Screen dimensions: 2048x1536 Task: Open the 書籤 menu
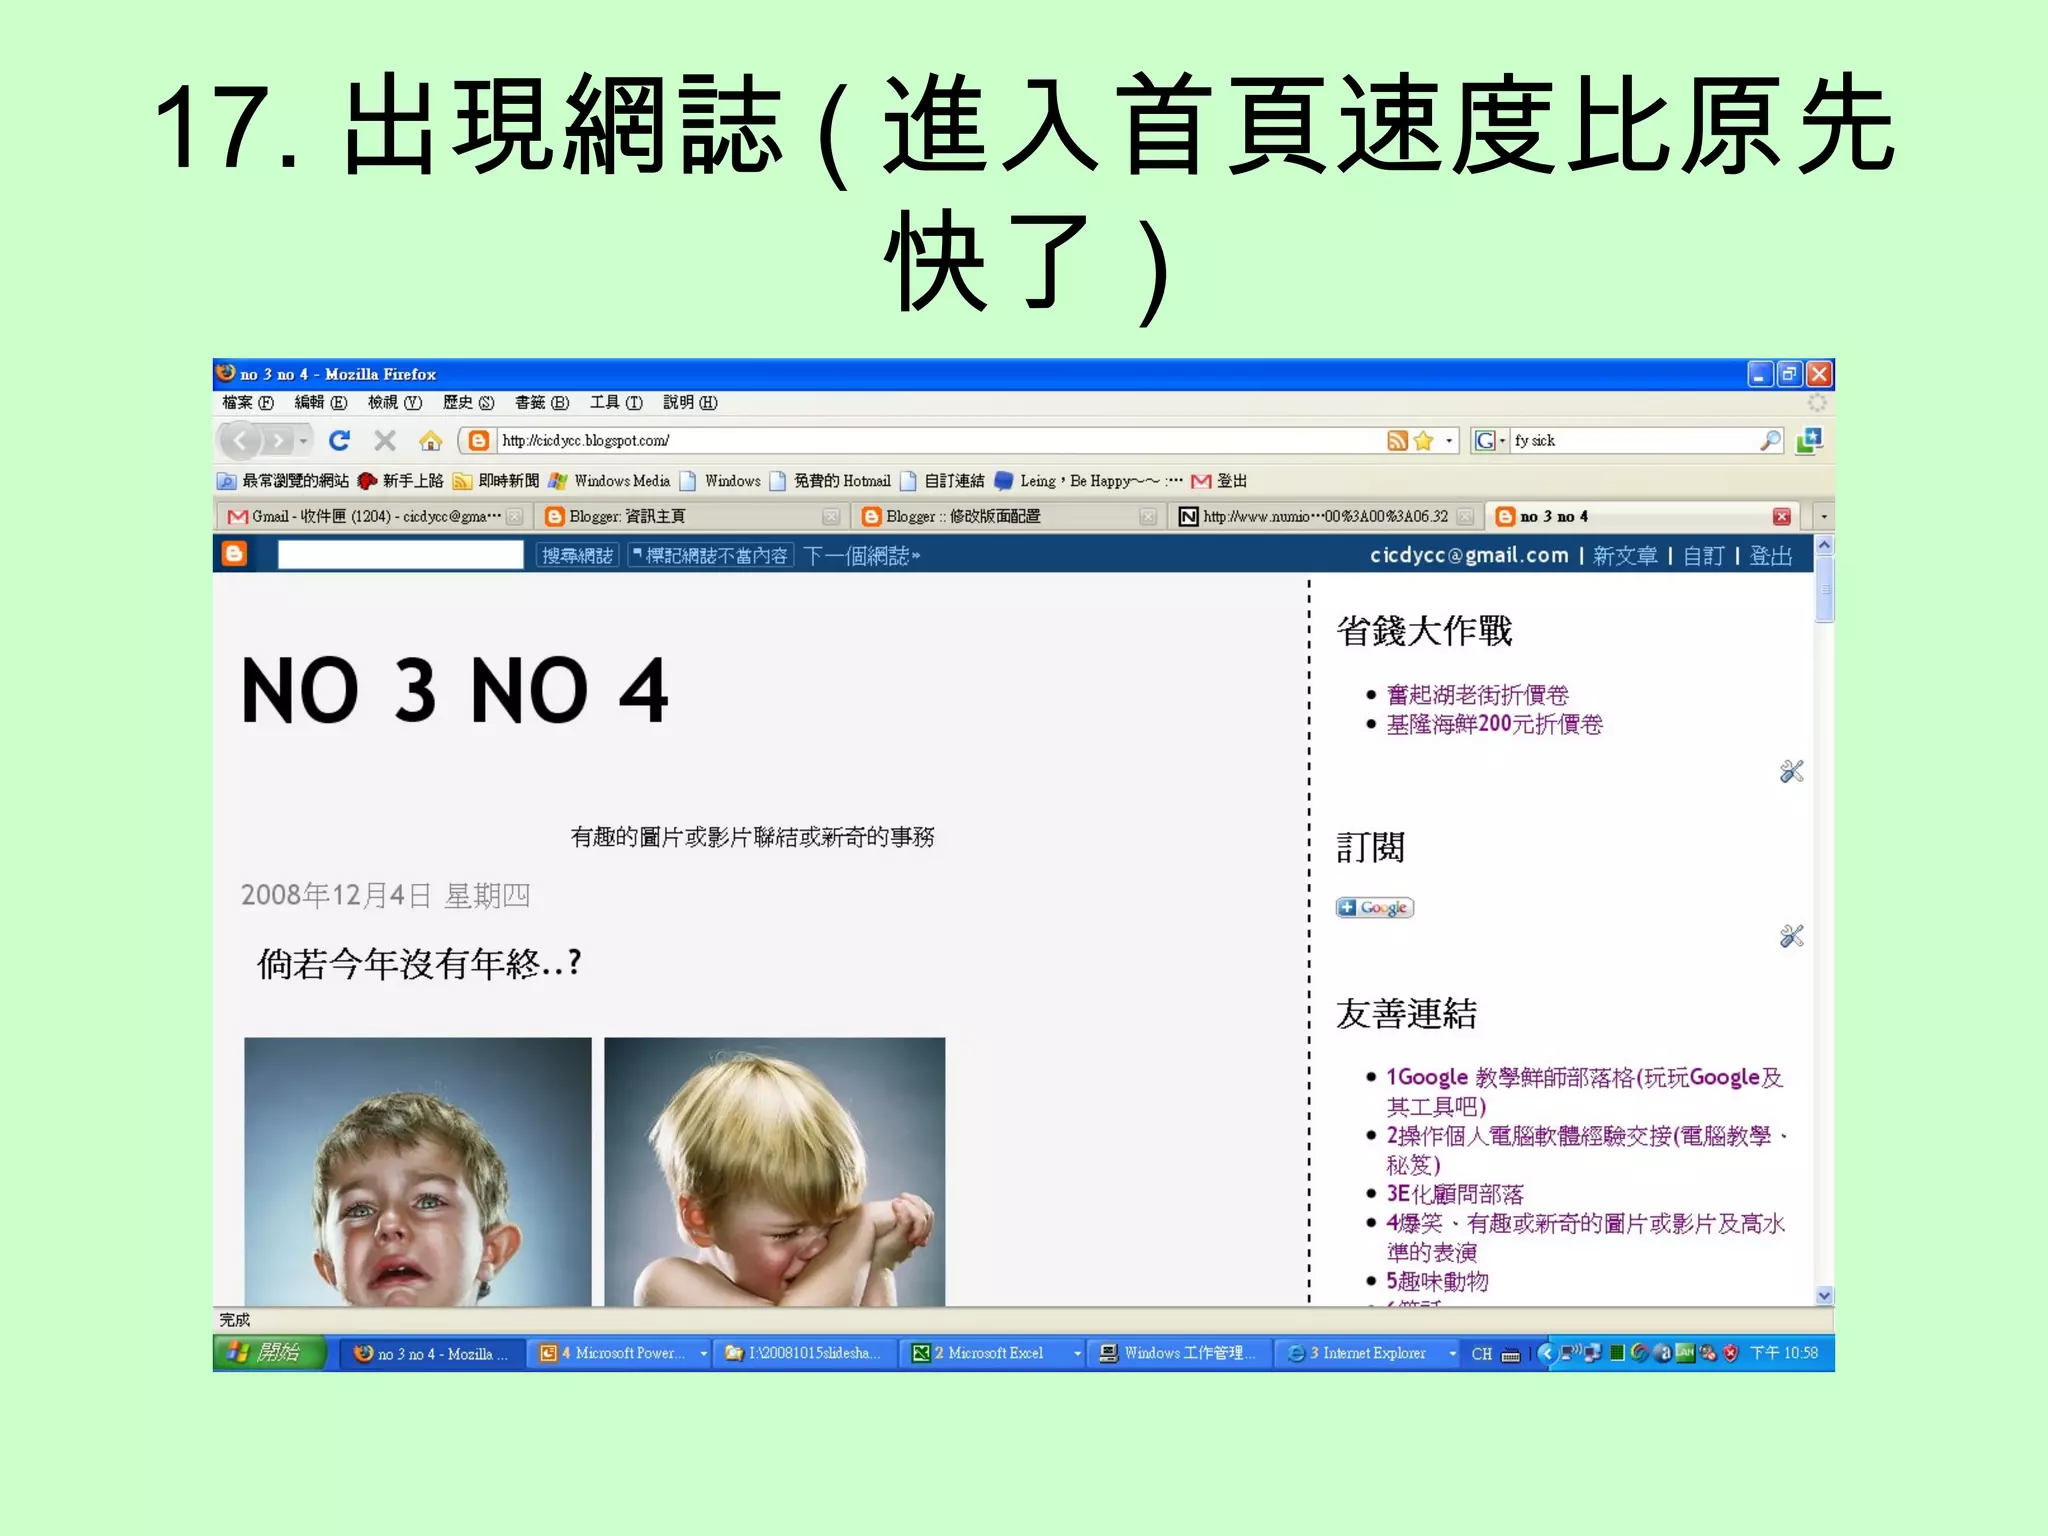(x=541, y=402)
